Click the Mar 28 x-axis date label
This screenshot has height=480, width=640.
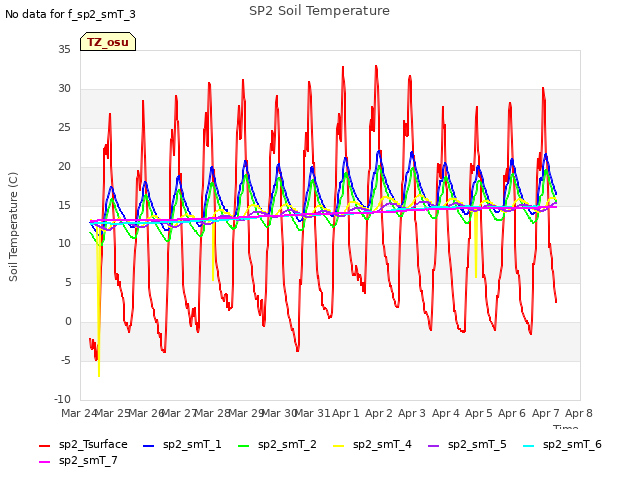coord(212,413)
